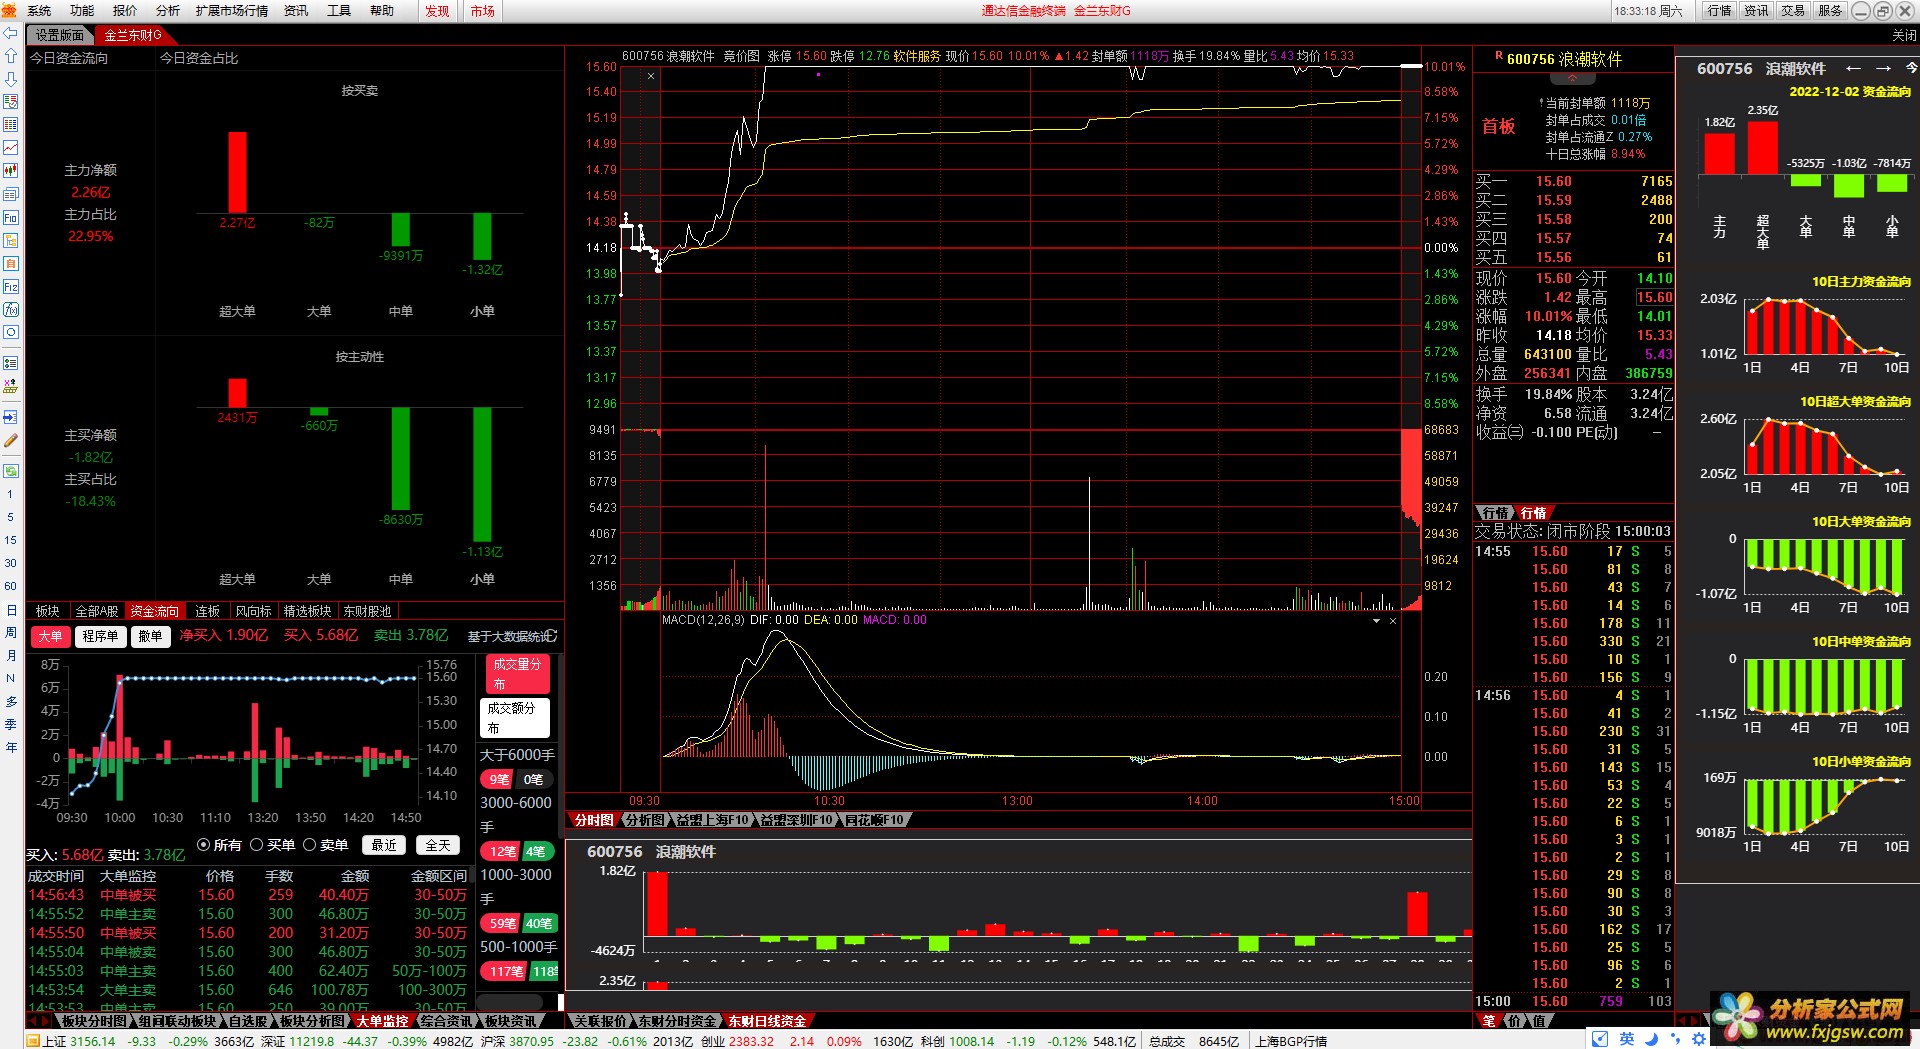1920x1049 pixels.
Task: Click the 买一 15.60 order book row
Action: [x=1574, y=181]
